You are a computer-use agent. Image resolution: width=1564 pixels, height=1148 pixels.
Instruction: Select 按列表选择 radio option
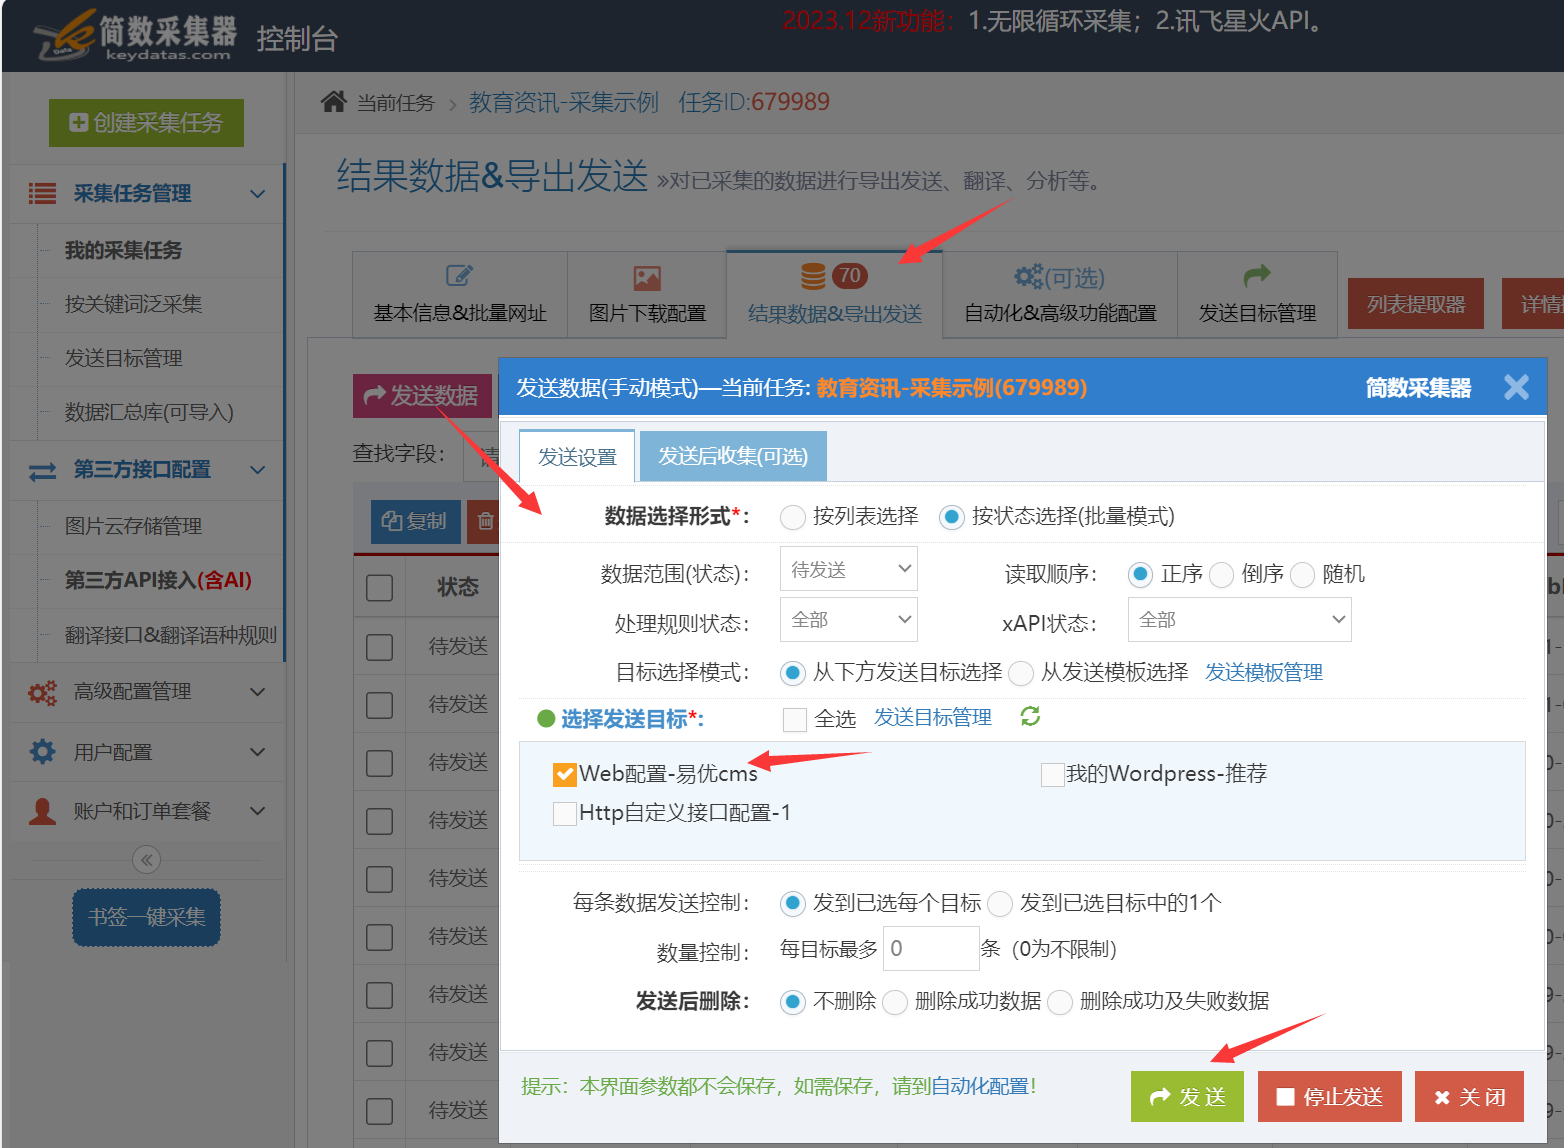point(793,517)
